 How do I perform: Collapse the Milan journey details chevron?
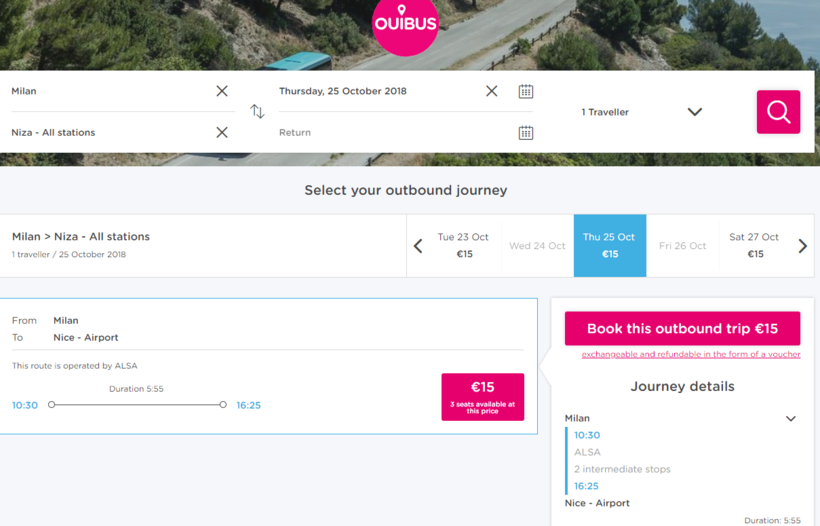coord(791,419)
